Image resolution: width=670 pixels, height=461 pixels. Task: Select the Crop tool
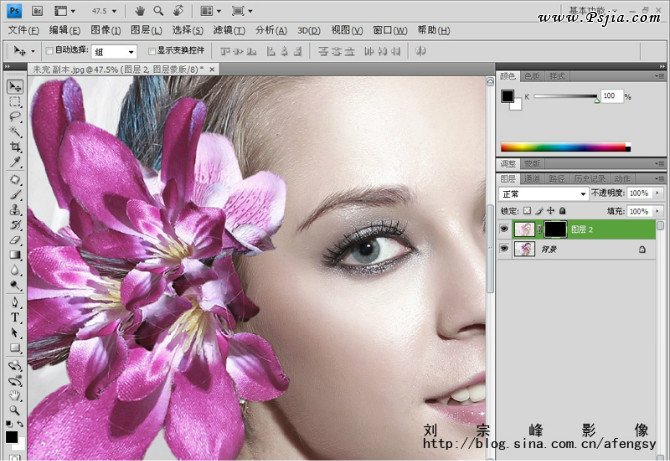point(15,146)
